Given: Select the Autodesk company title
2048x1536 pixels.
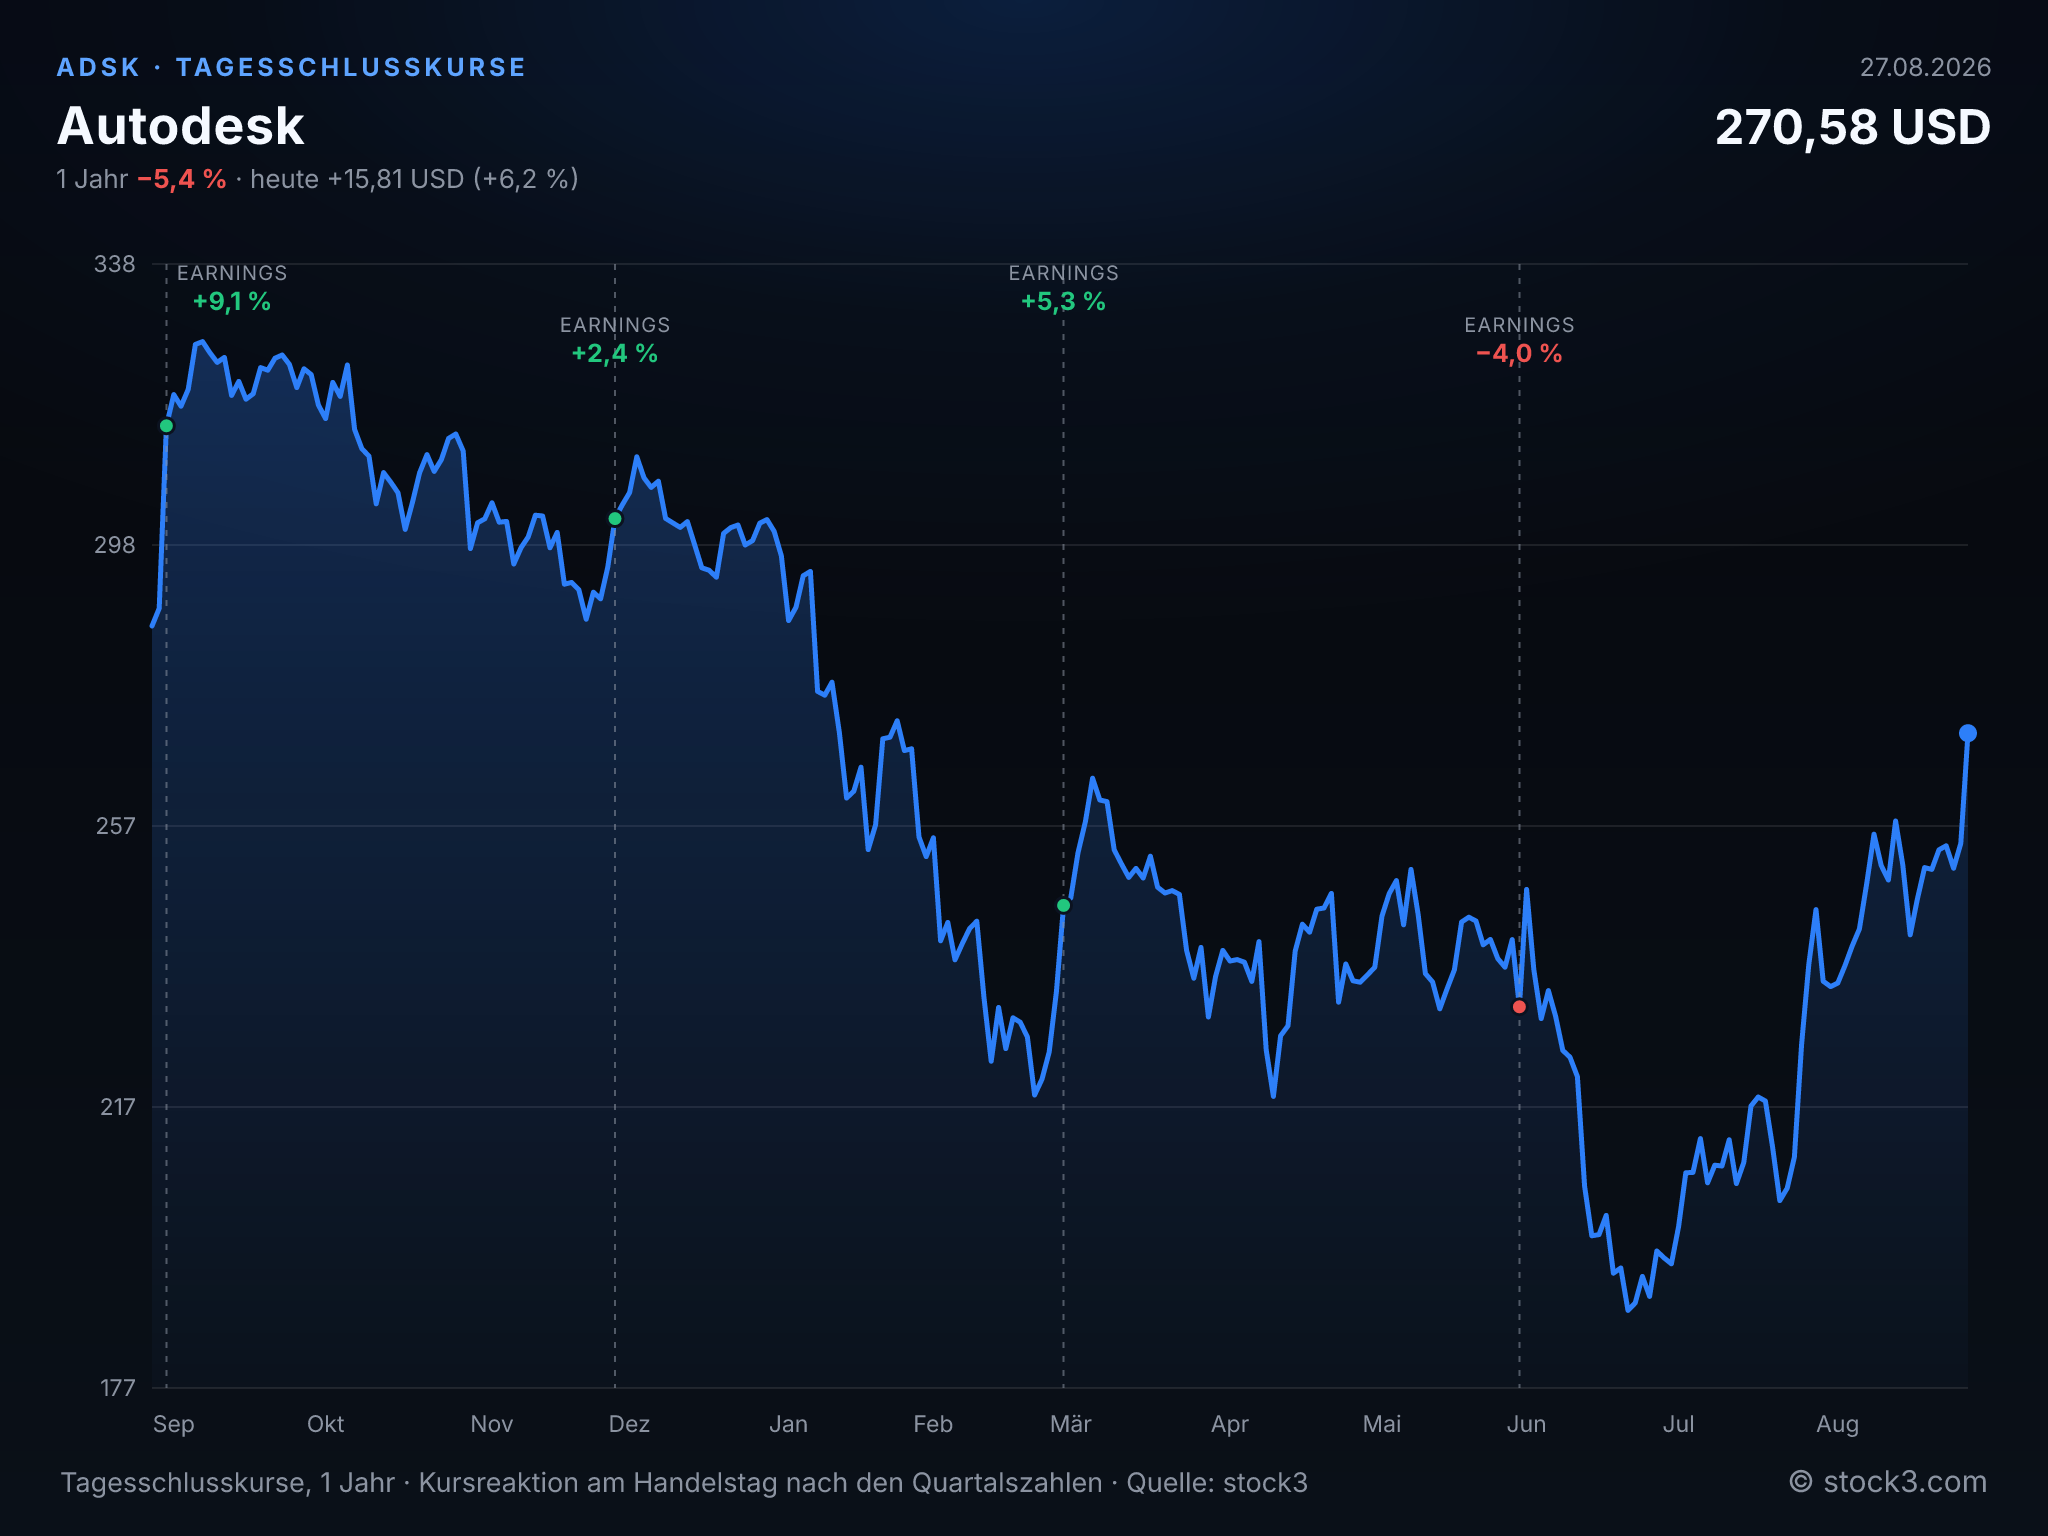Looking at the screenshot, I should [180, 126].
